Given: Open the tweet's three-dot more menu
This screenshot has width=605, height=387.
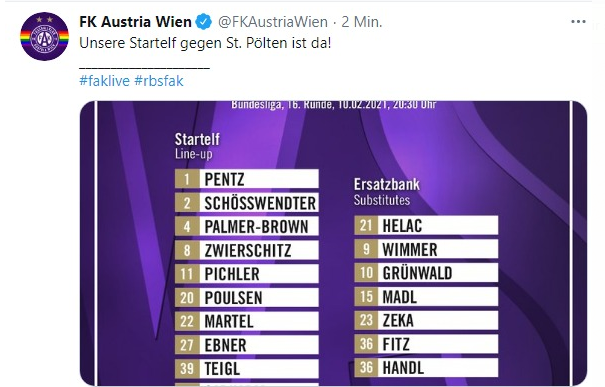Looking at the screenshot, I should click(578, 22).
